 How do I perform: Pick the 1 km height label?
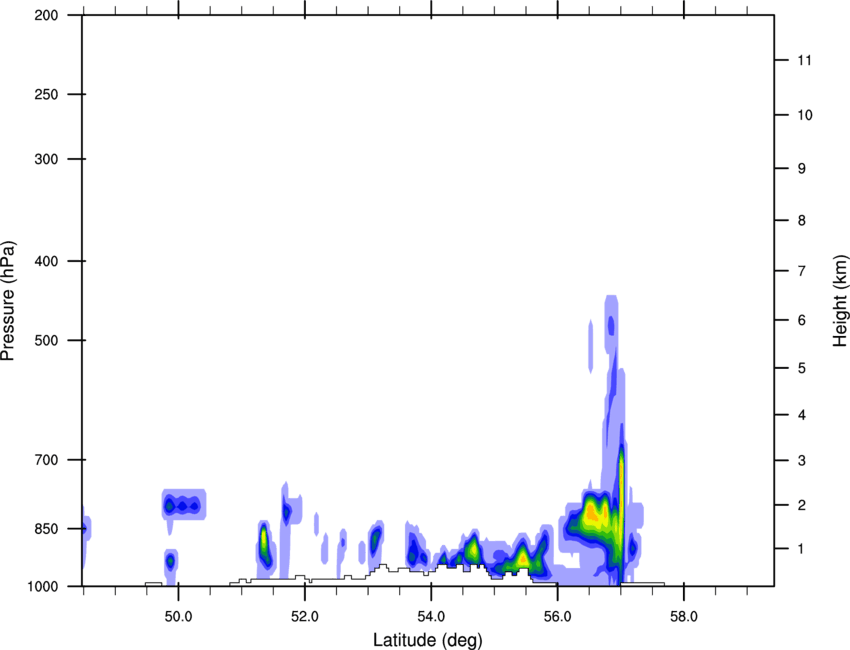(802, 549)
